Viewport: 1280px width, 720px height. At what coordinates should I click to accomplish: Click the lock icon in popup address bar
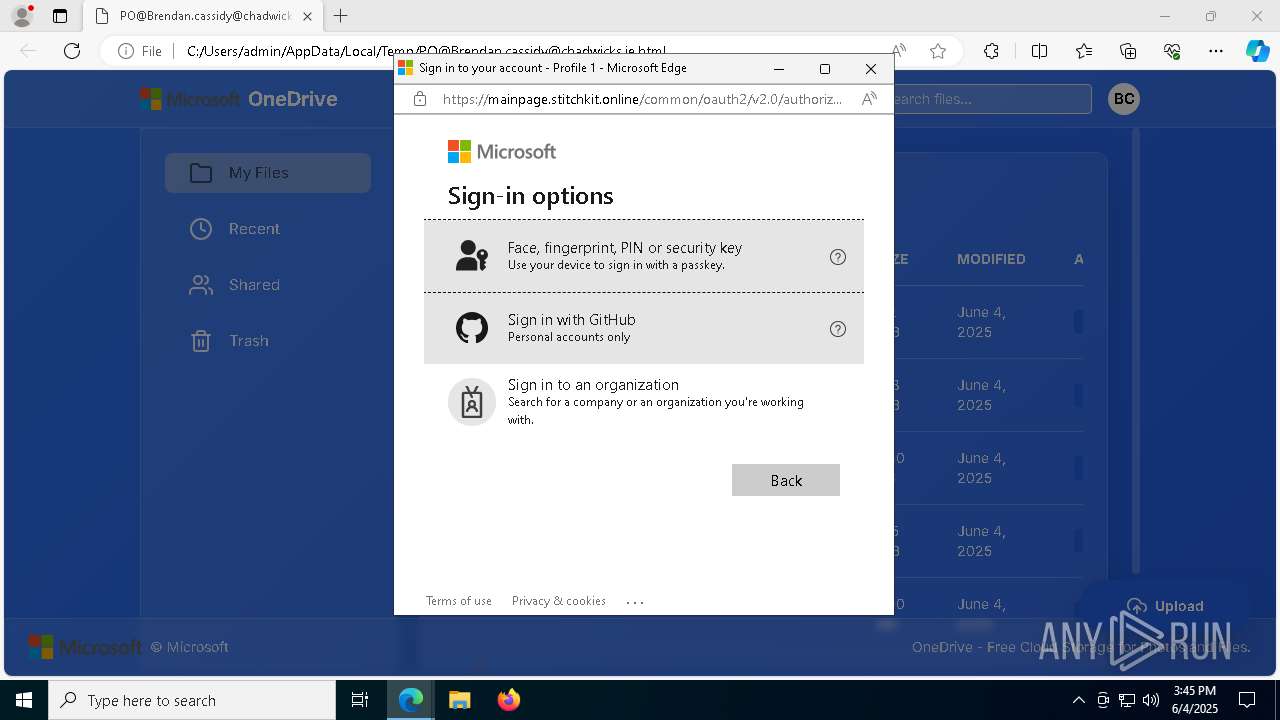[x=420, y=99]
